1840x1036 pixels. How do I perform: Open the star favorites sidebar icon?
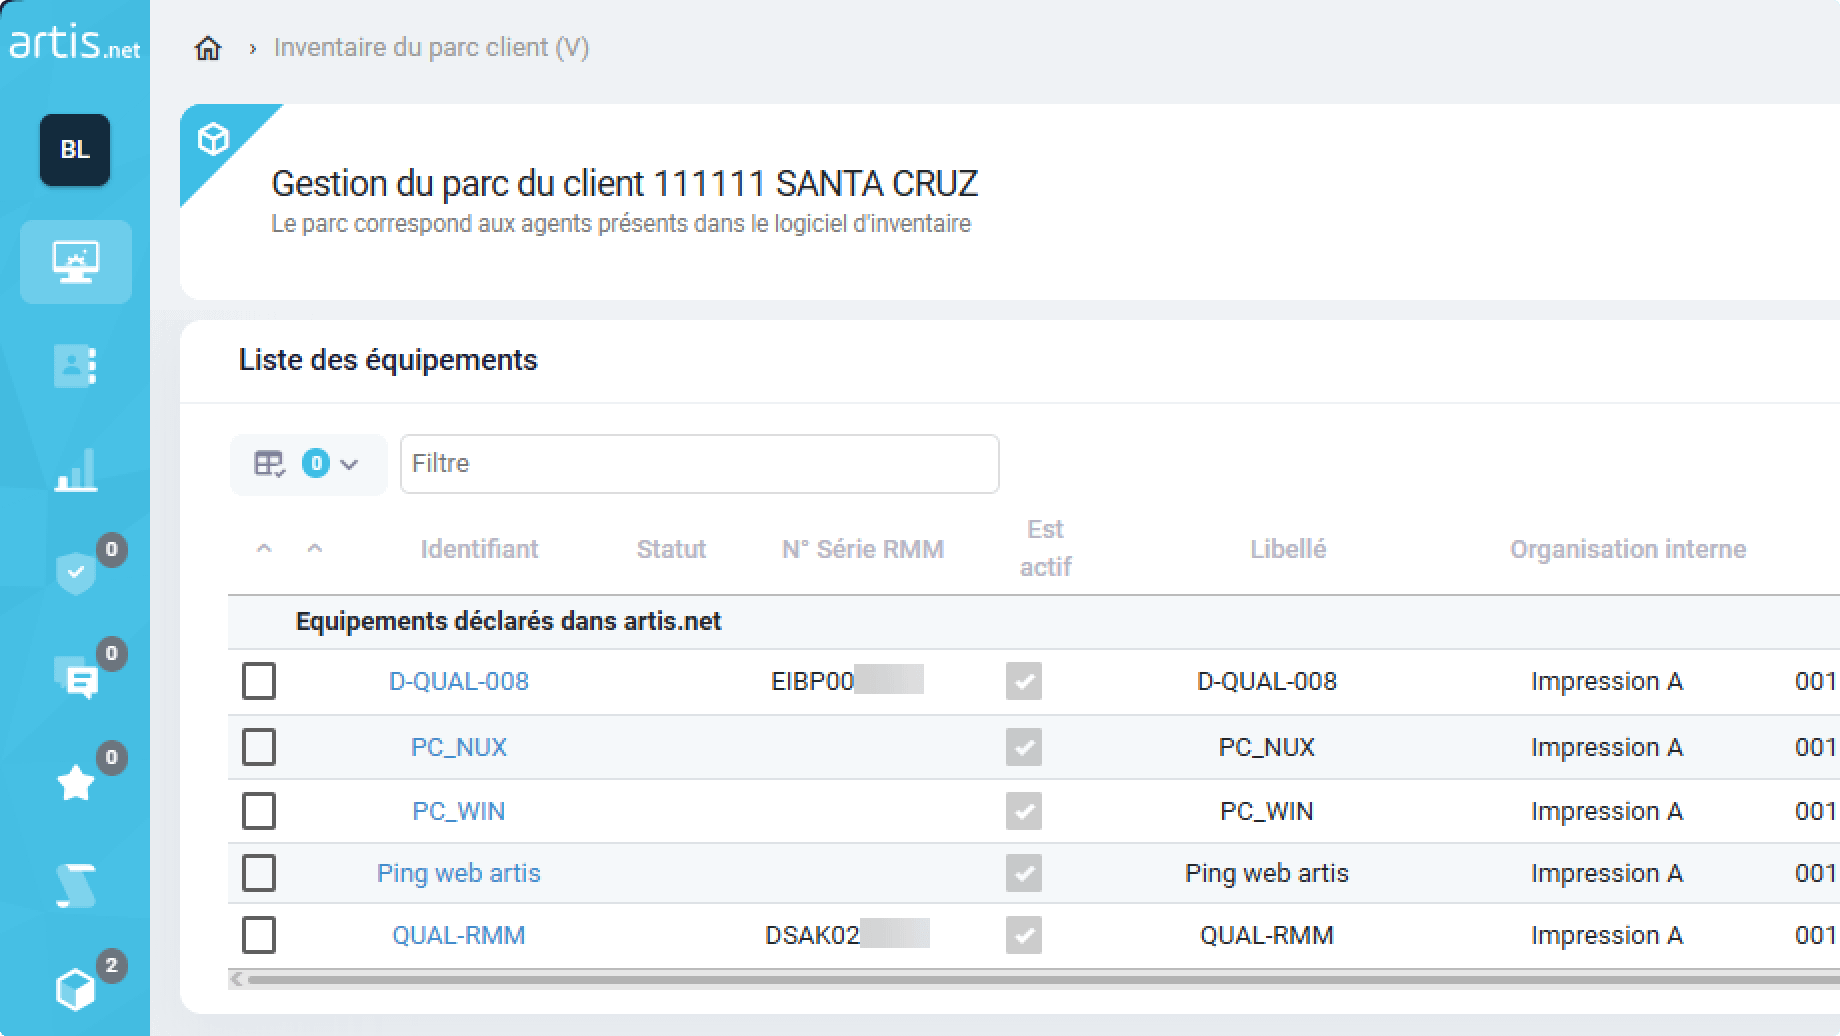coord(76,783)
